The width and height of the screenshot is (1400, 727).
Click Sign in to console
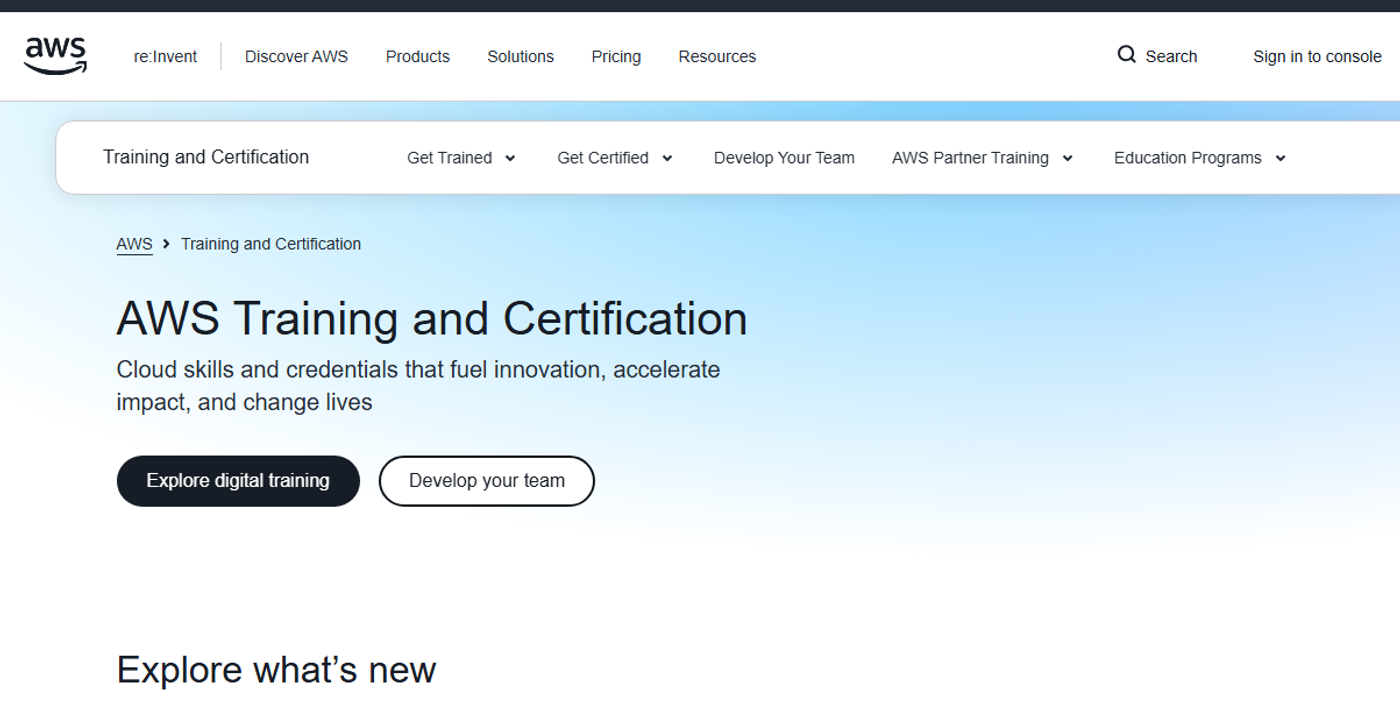tap(1317, 57)
